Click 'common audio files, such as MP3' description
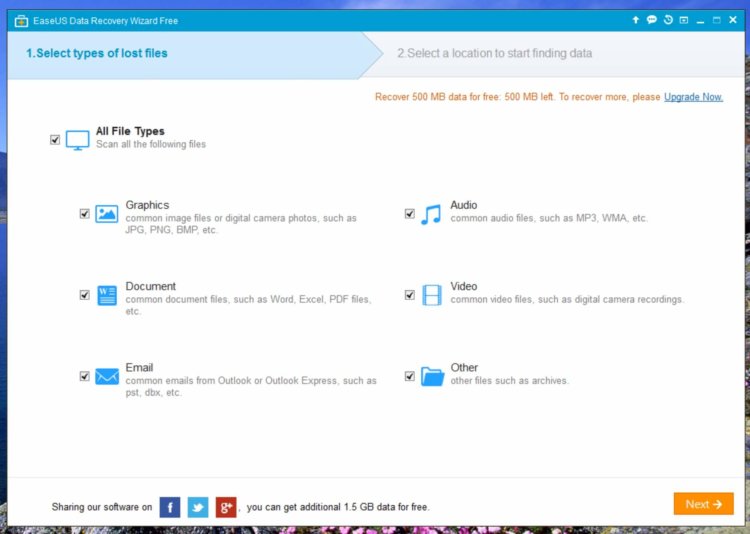Viewport: 750px width, 534px height. pos(549,218)
